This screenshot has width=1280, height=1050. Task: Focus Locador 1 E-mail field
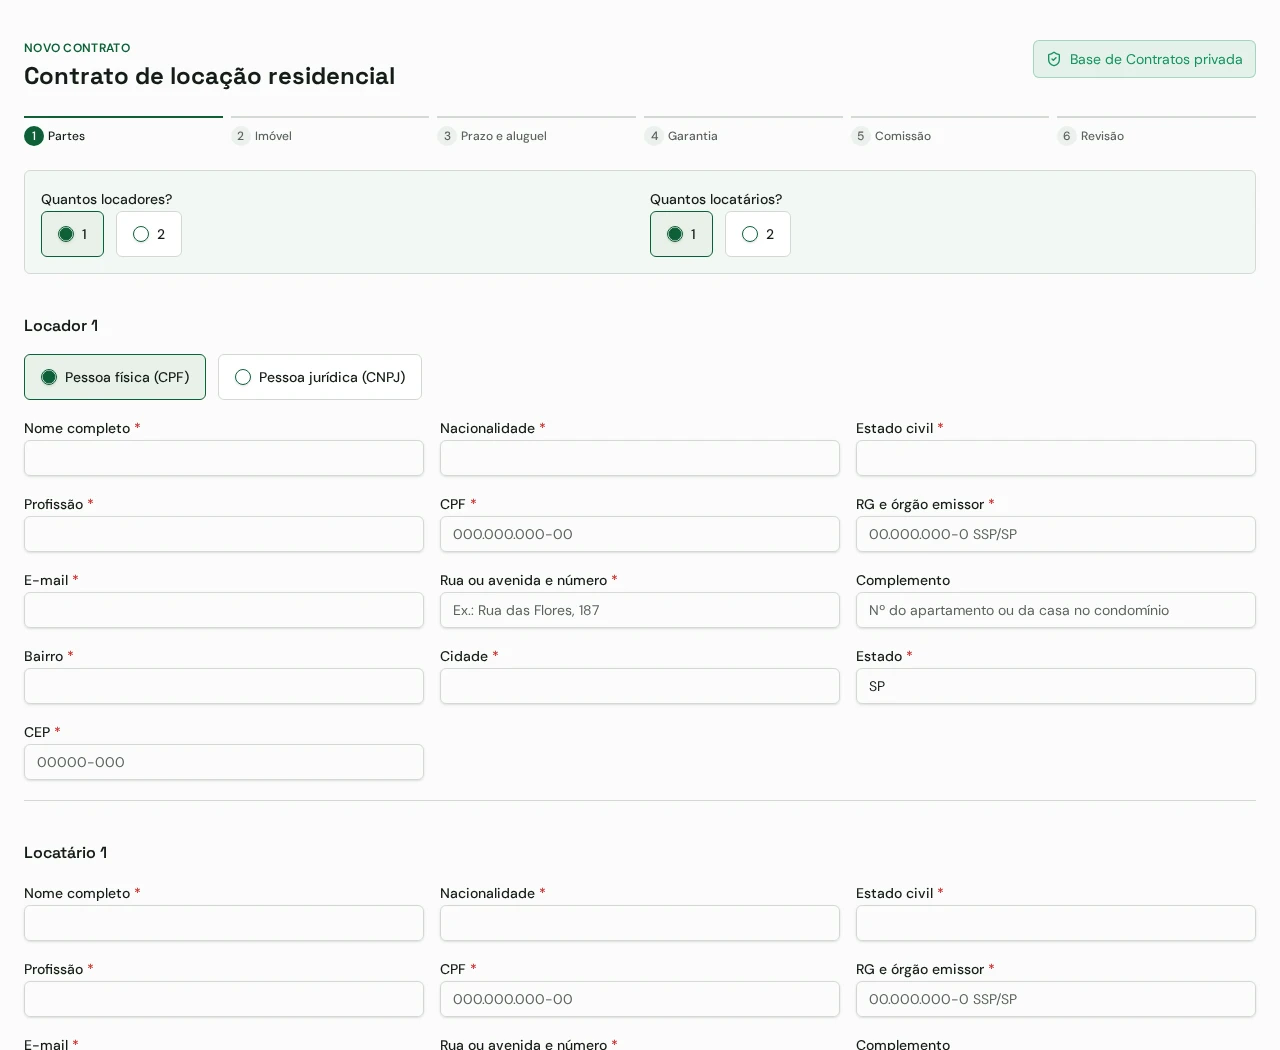coord(224,610)
